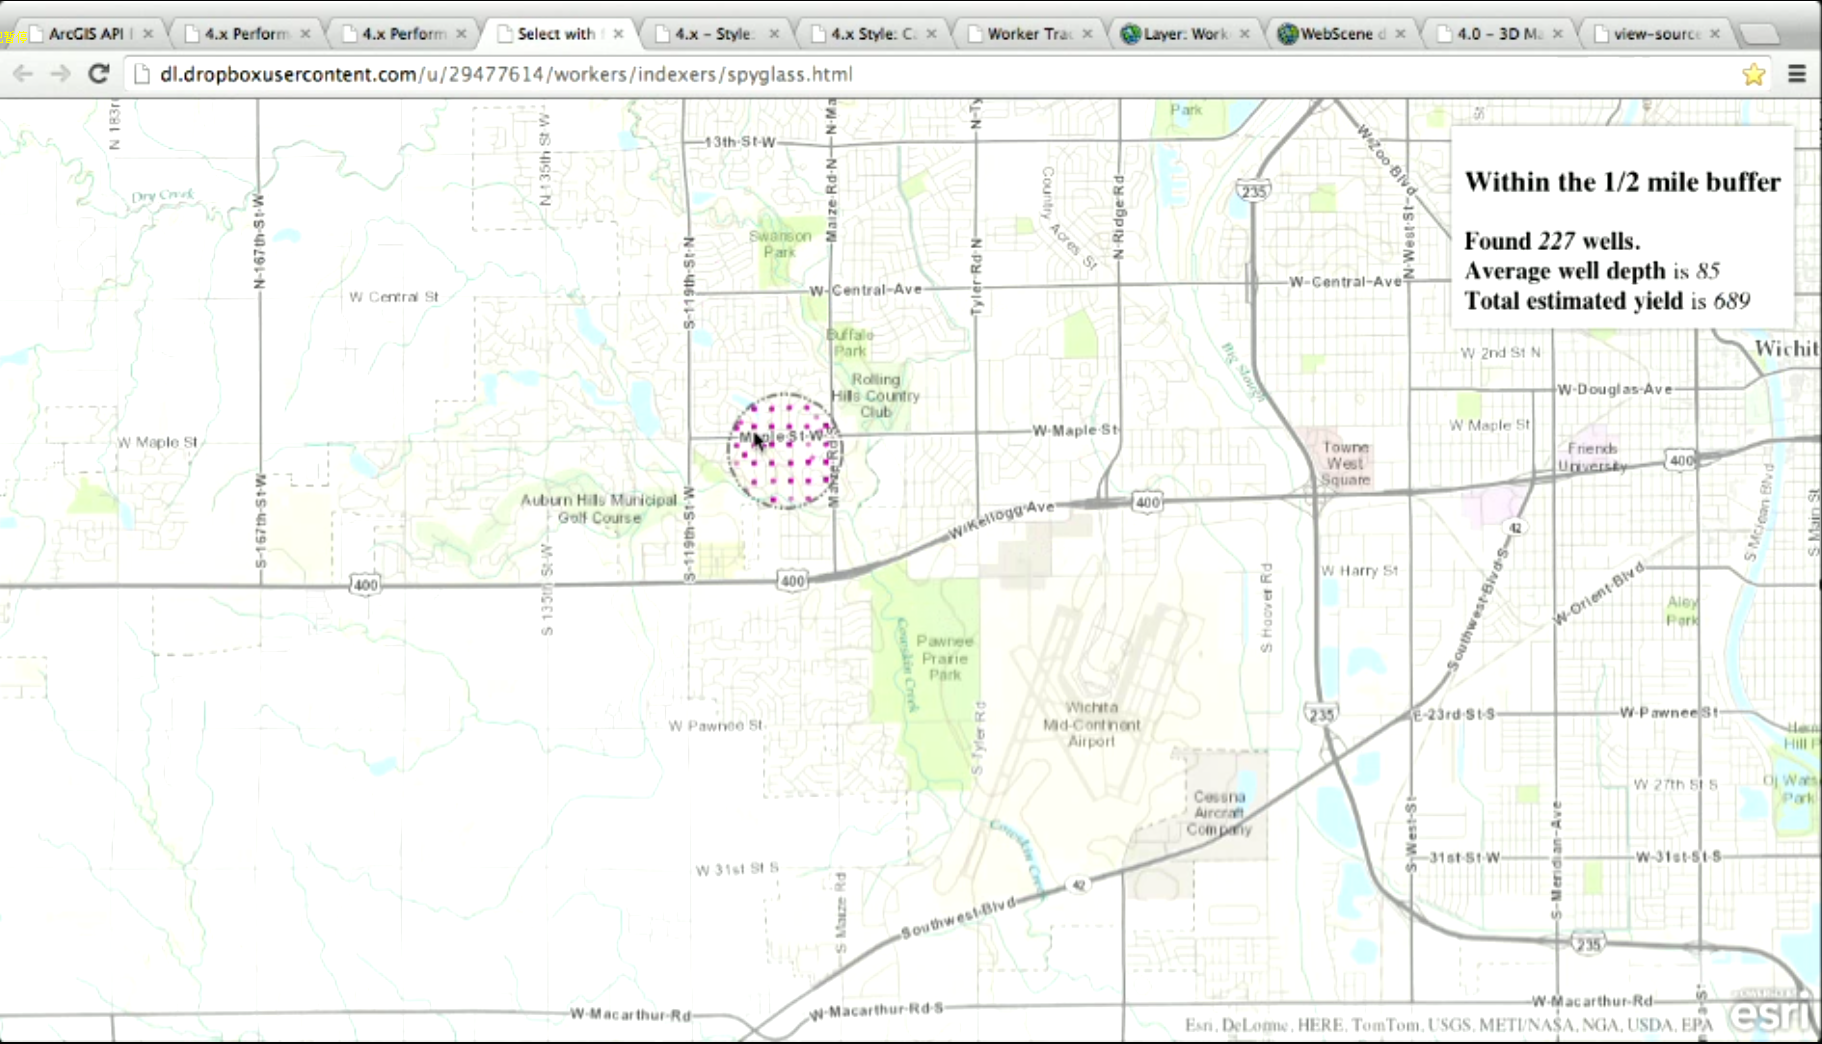Go back with the browser back arrow
This screenshot has height=1044, width=1822.
point(23,74)
